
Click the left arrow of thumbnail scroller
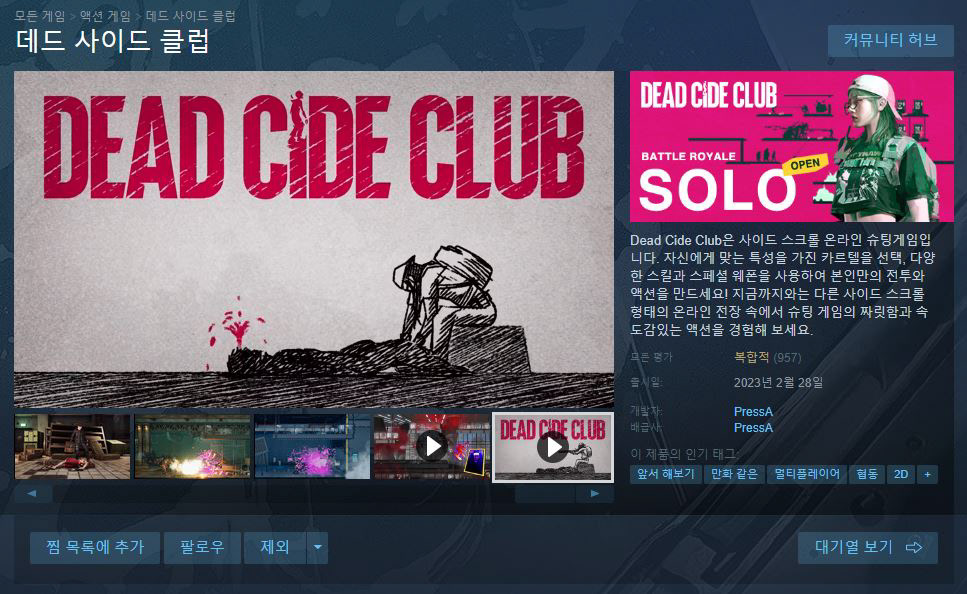tap(33, 493)
